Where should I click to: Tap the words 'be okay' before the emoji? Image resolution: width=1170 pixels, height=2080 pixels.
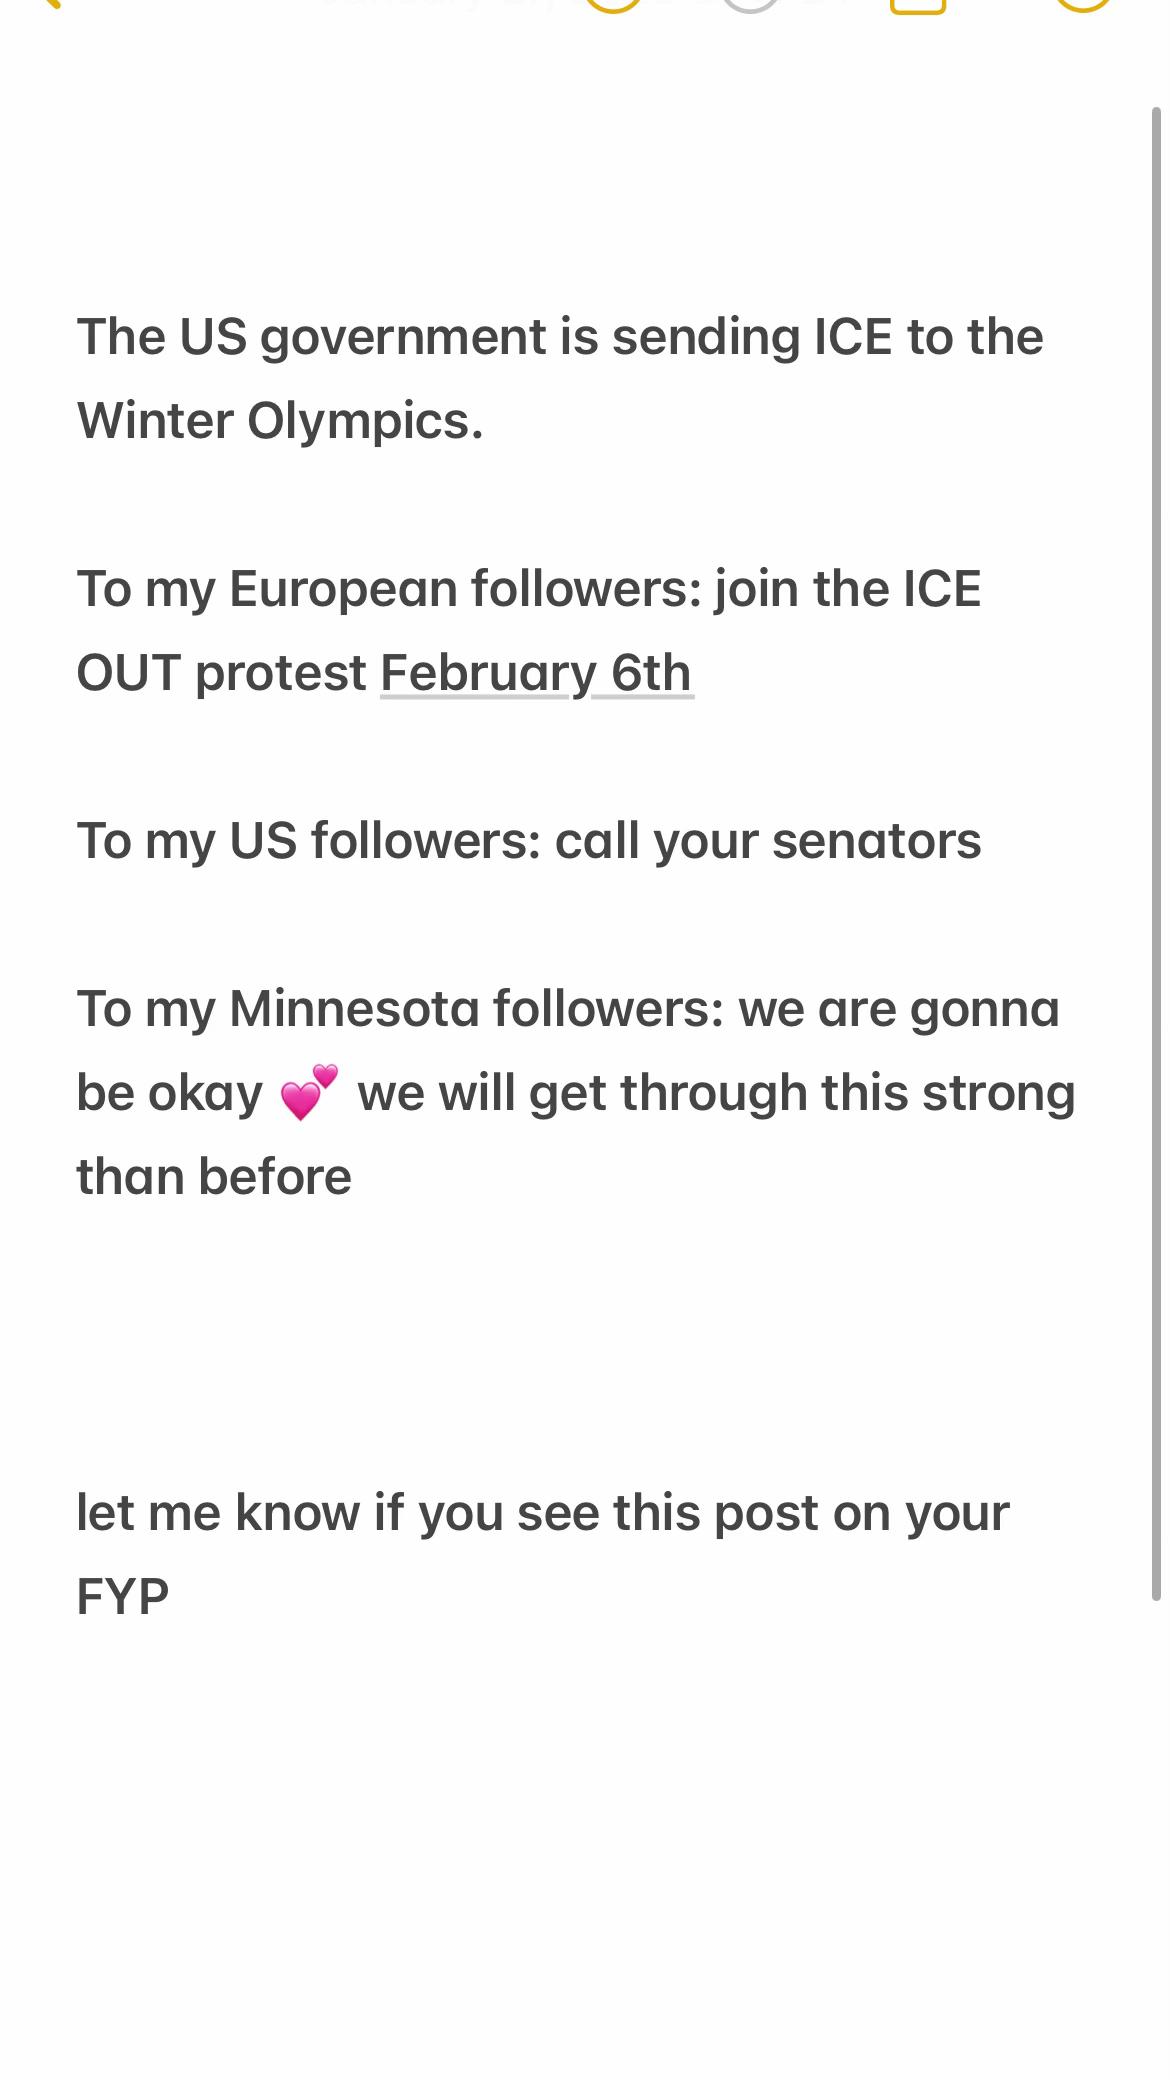click(170, 1093)
